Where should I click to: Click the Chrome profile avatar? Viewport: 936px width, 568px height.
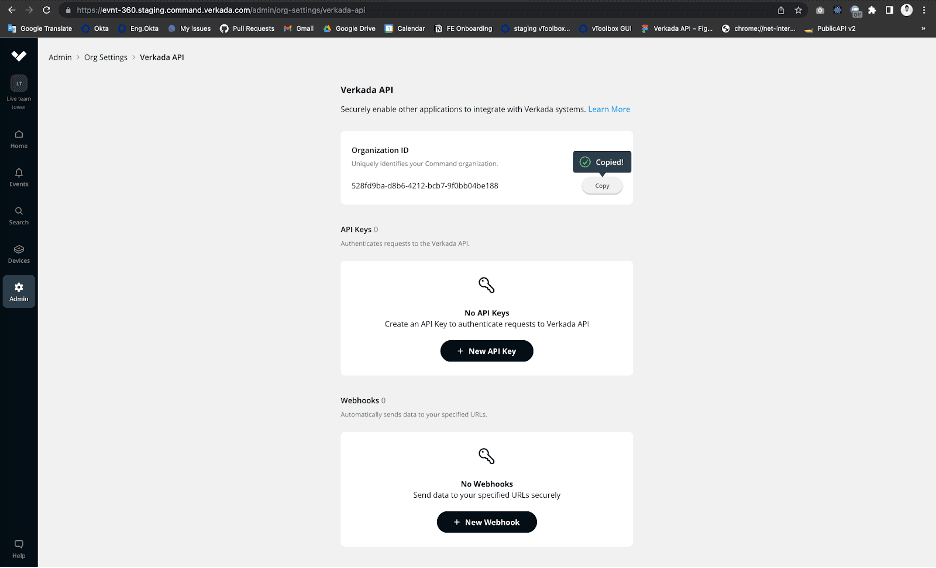pyautogui.click(x=907, y=10)
